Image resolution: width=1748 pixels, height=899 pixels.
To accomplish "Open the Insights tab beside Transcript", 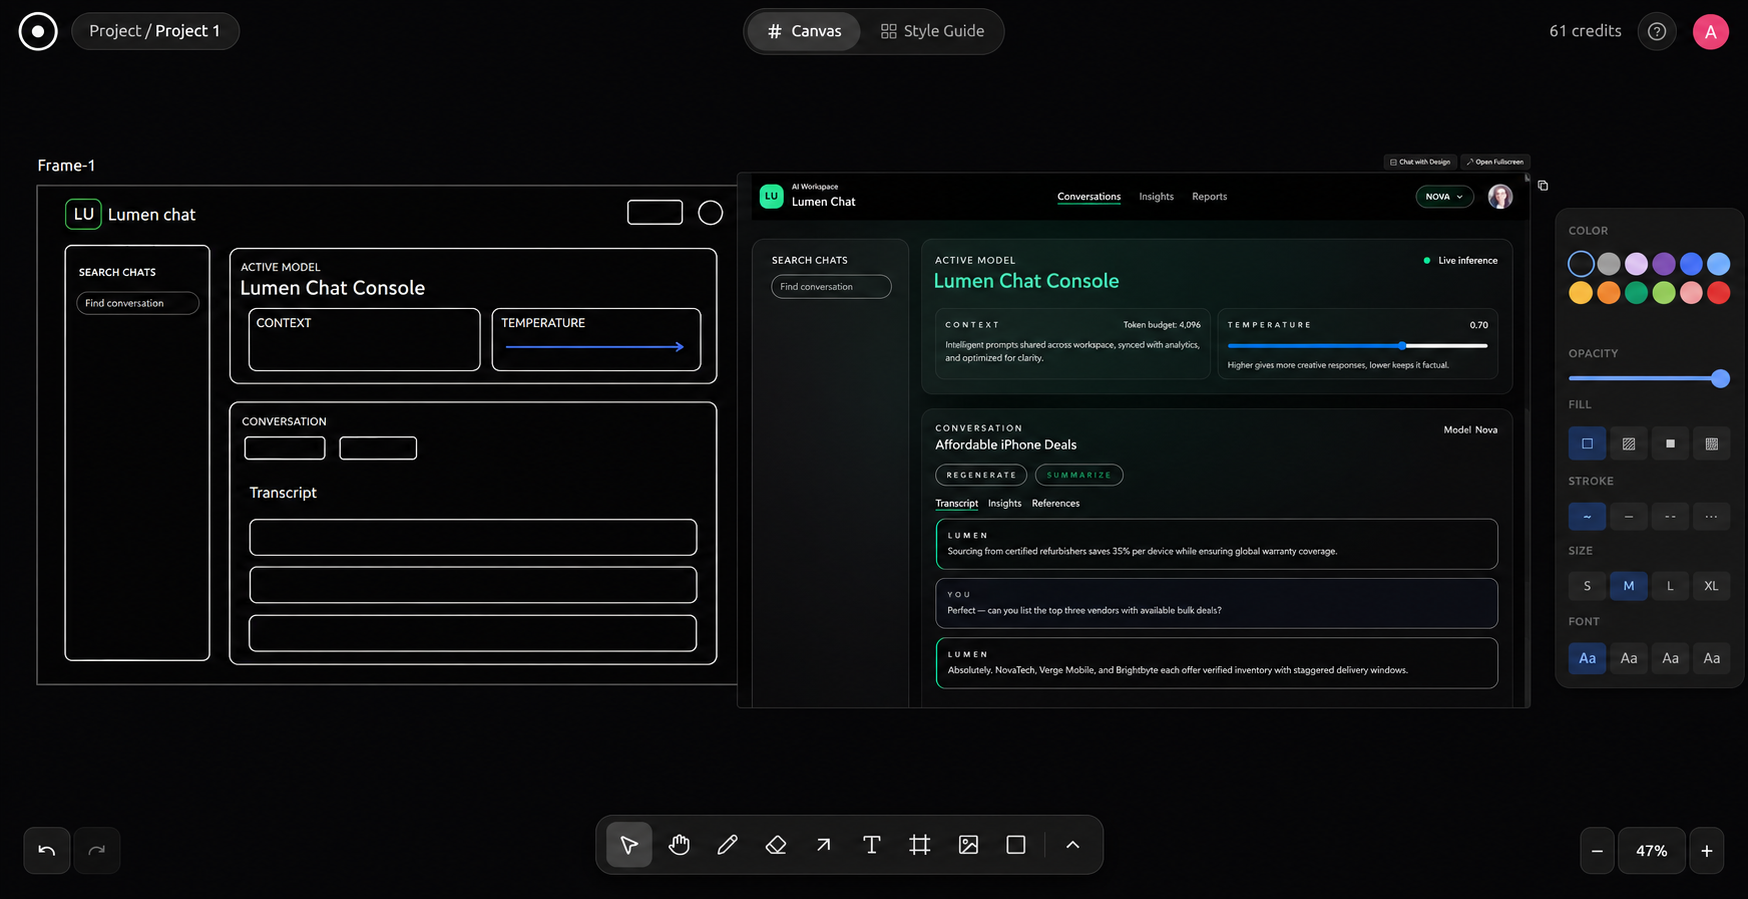I will pyautogui.click(x=1004, y=504).
